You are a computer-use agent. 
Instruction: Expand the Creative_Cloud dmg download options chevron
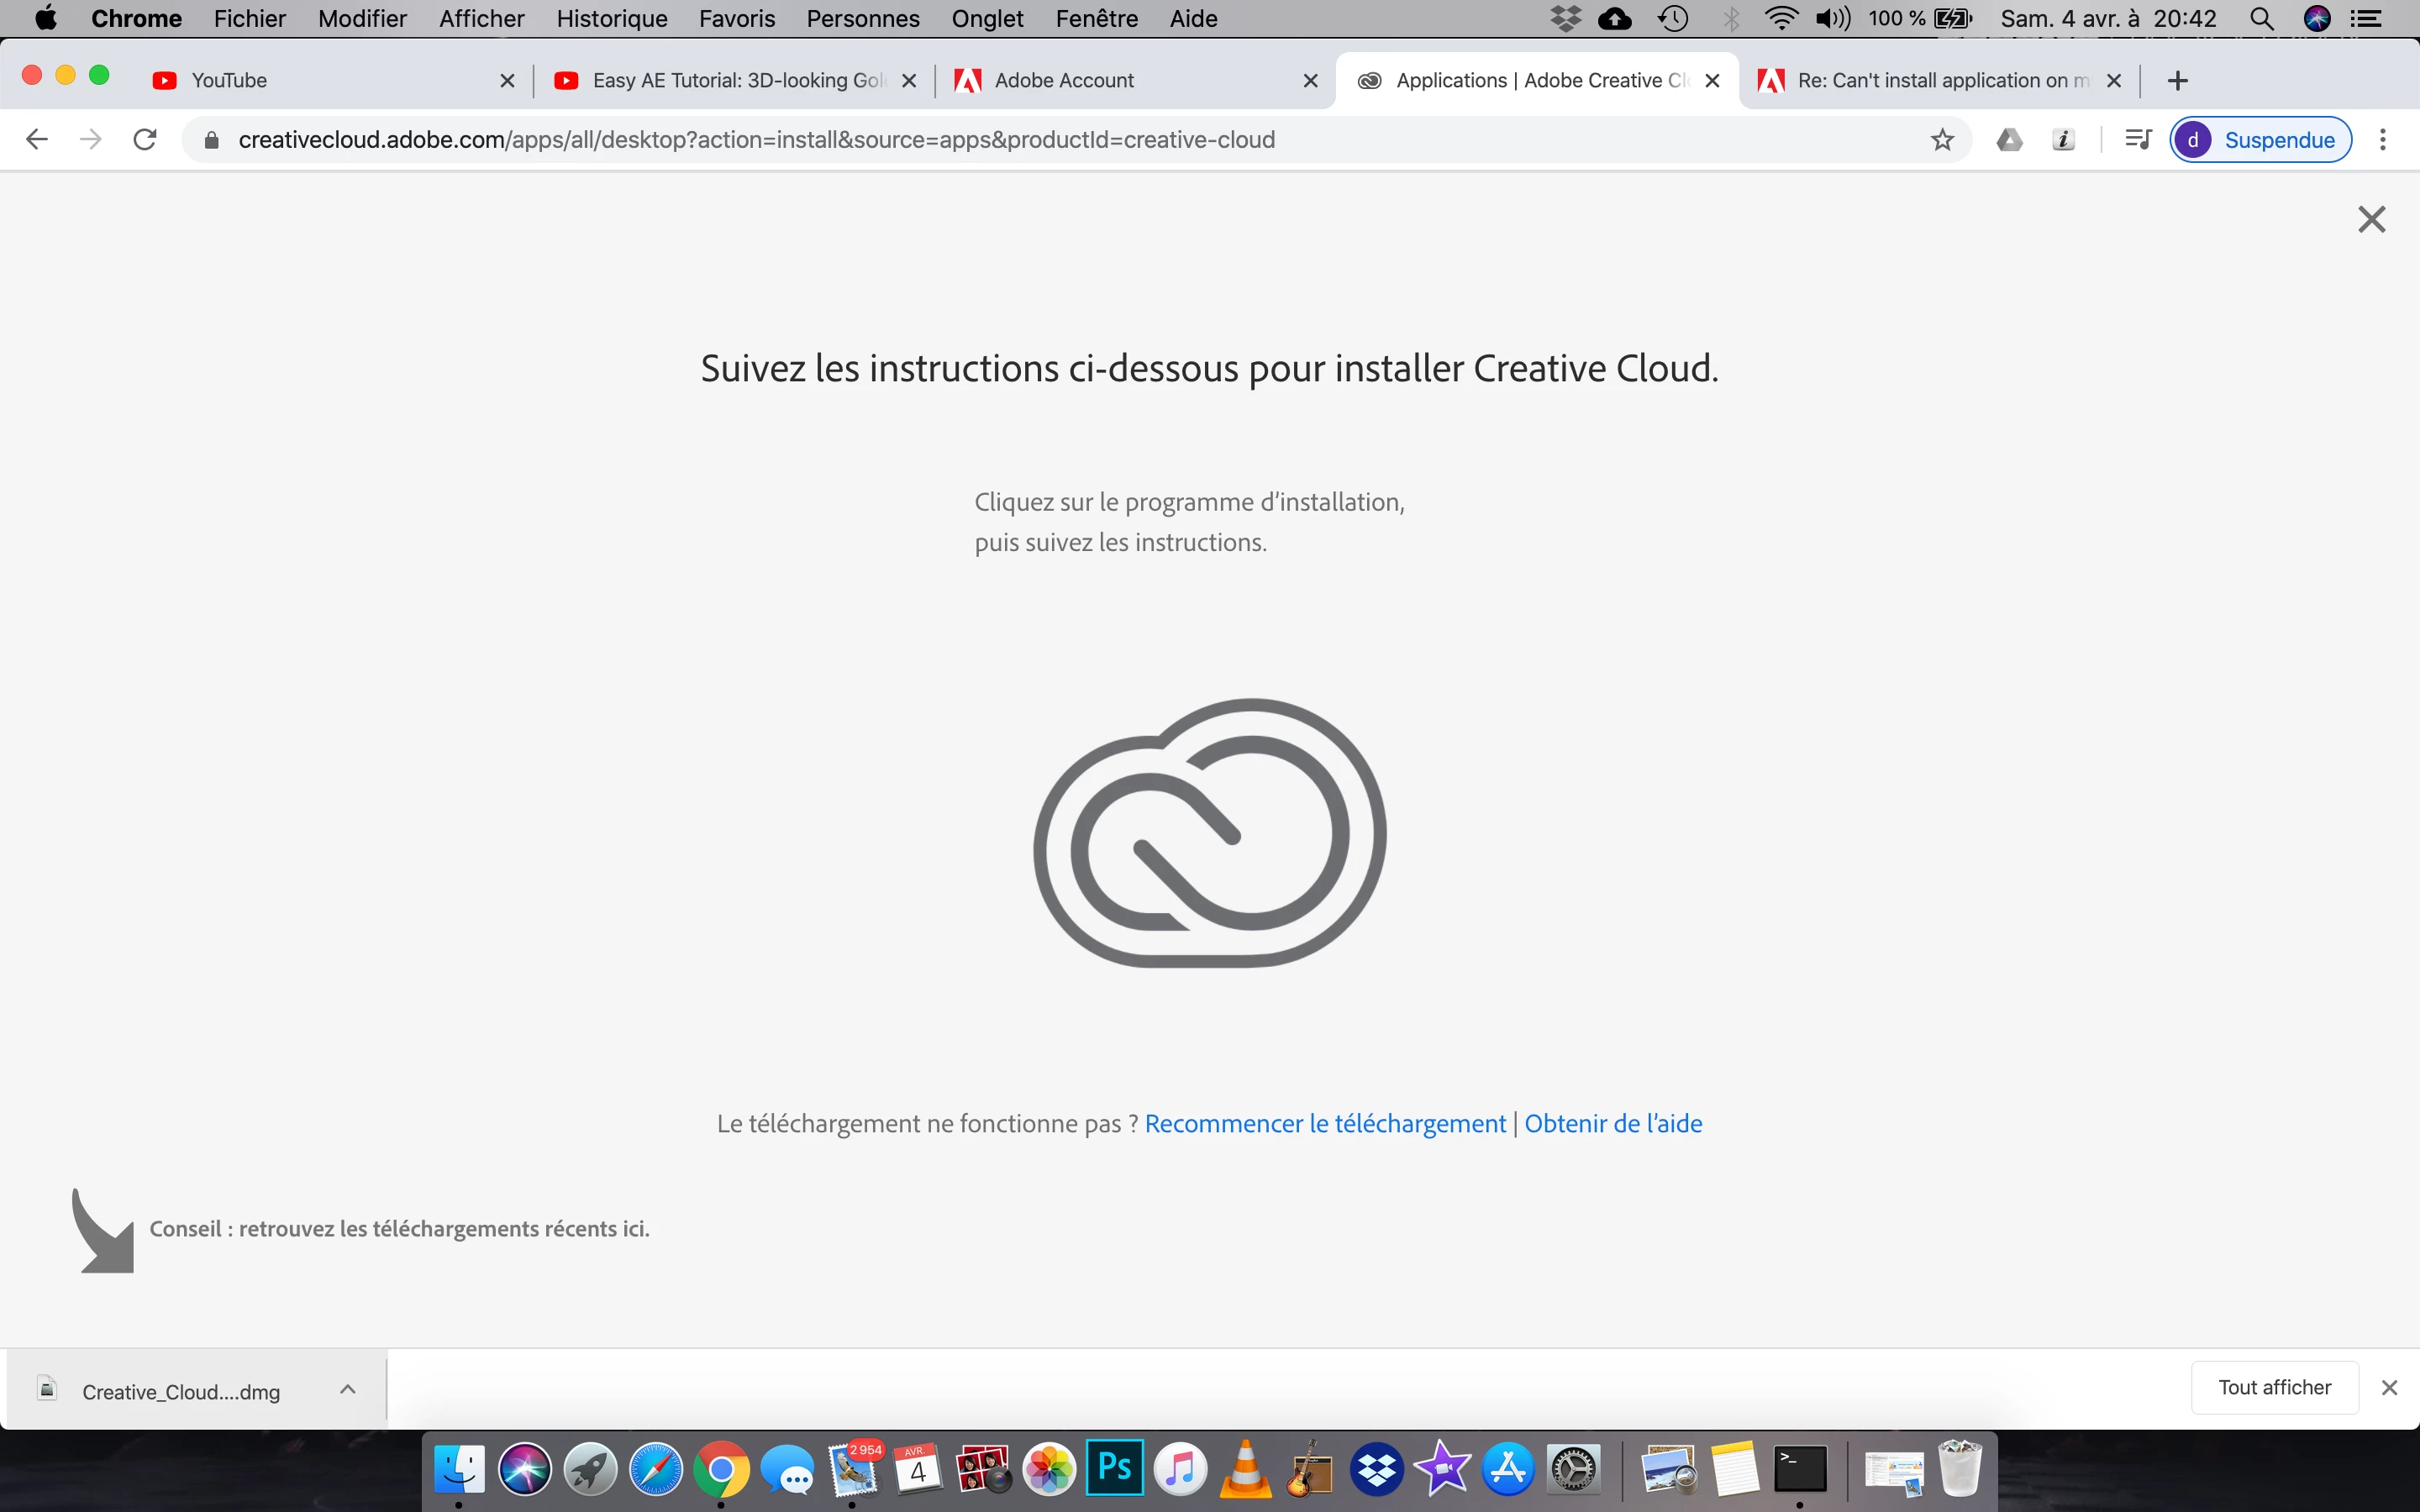(x=348, y=1389)
